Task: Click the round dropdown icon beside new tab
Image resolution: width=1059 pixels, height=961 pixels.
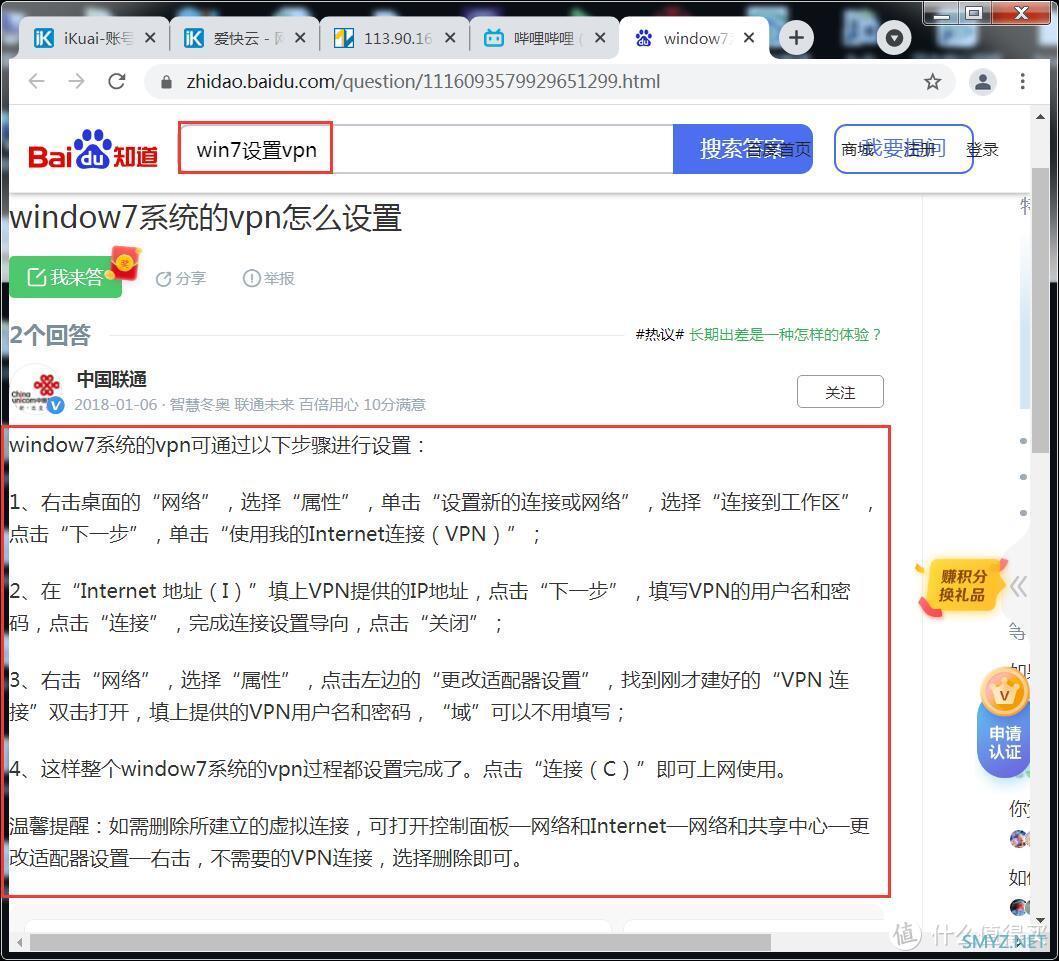Action: (x=894, y=38)
